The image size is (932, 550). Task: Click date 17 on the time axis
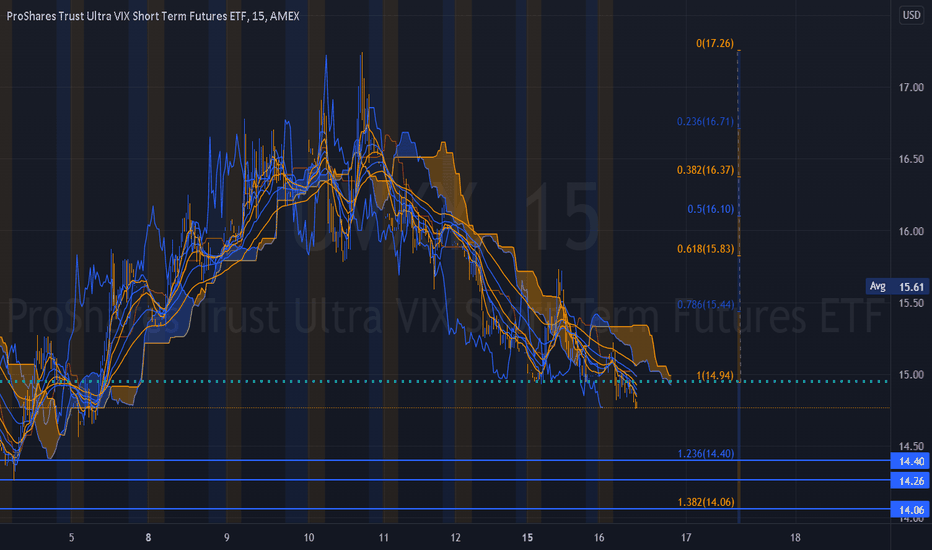(x=687, y=538)
